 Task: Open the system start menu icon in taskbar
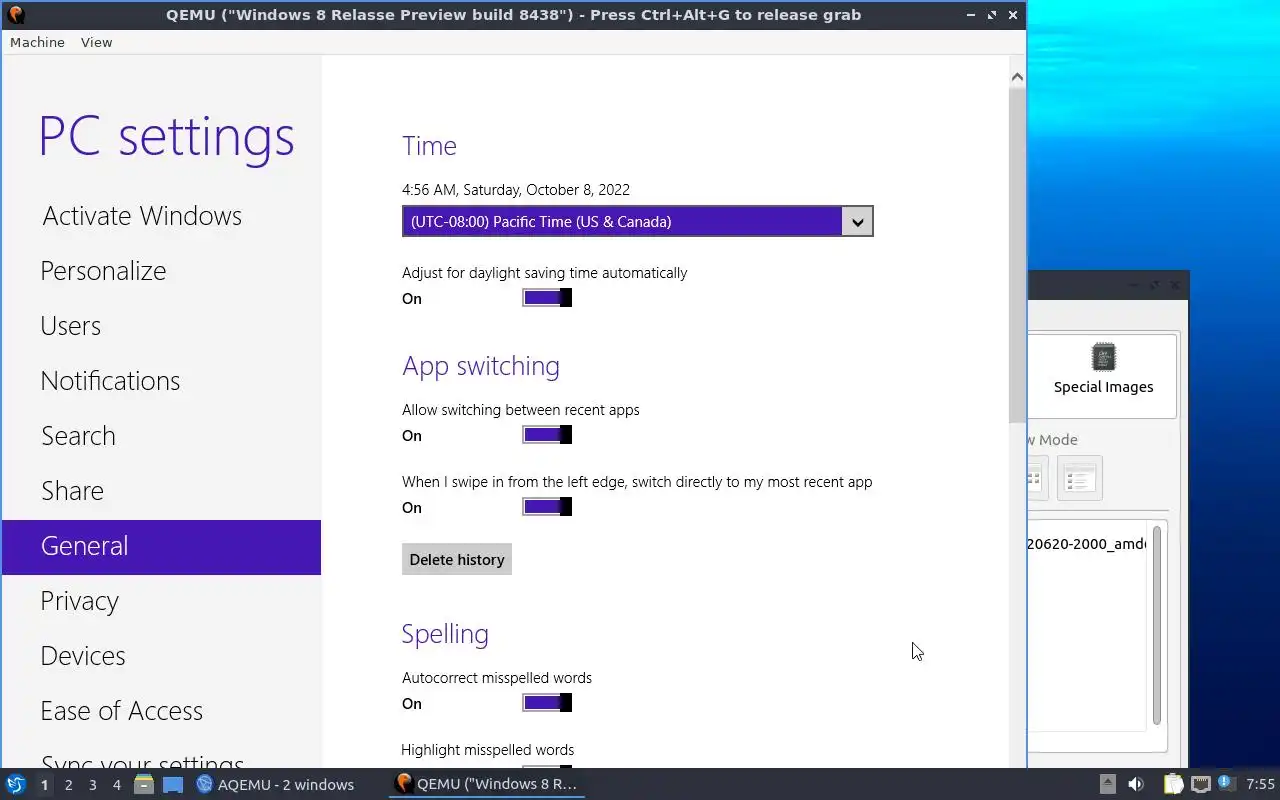tap(15, 785)
